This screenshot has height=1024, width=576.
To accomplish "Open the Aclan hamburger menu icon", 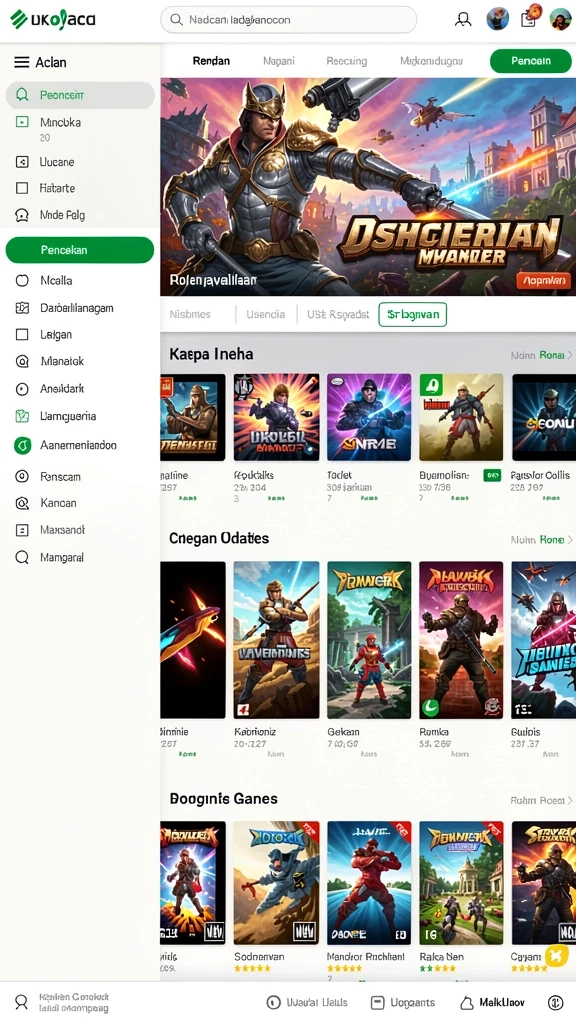I will coord(22,63).
